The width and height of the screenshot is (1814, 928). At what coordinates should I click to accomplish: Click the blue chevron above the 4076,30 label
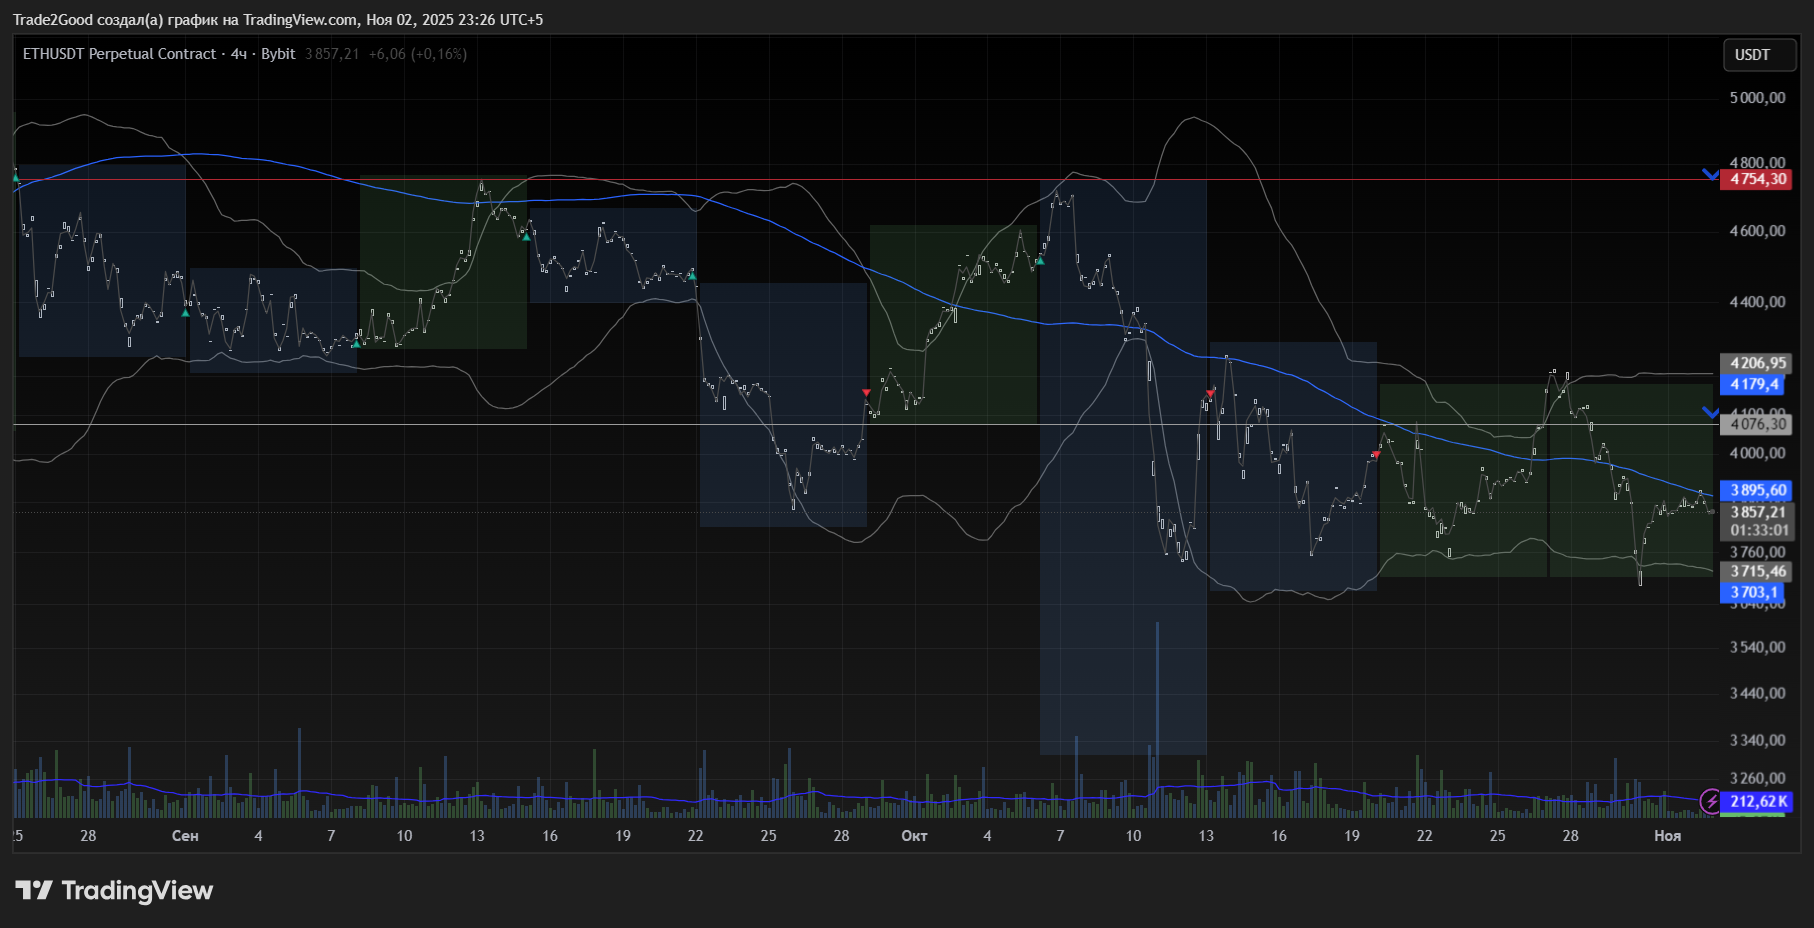pos(1710,412)
